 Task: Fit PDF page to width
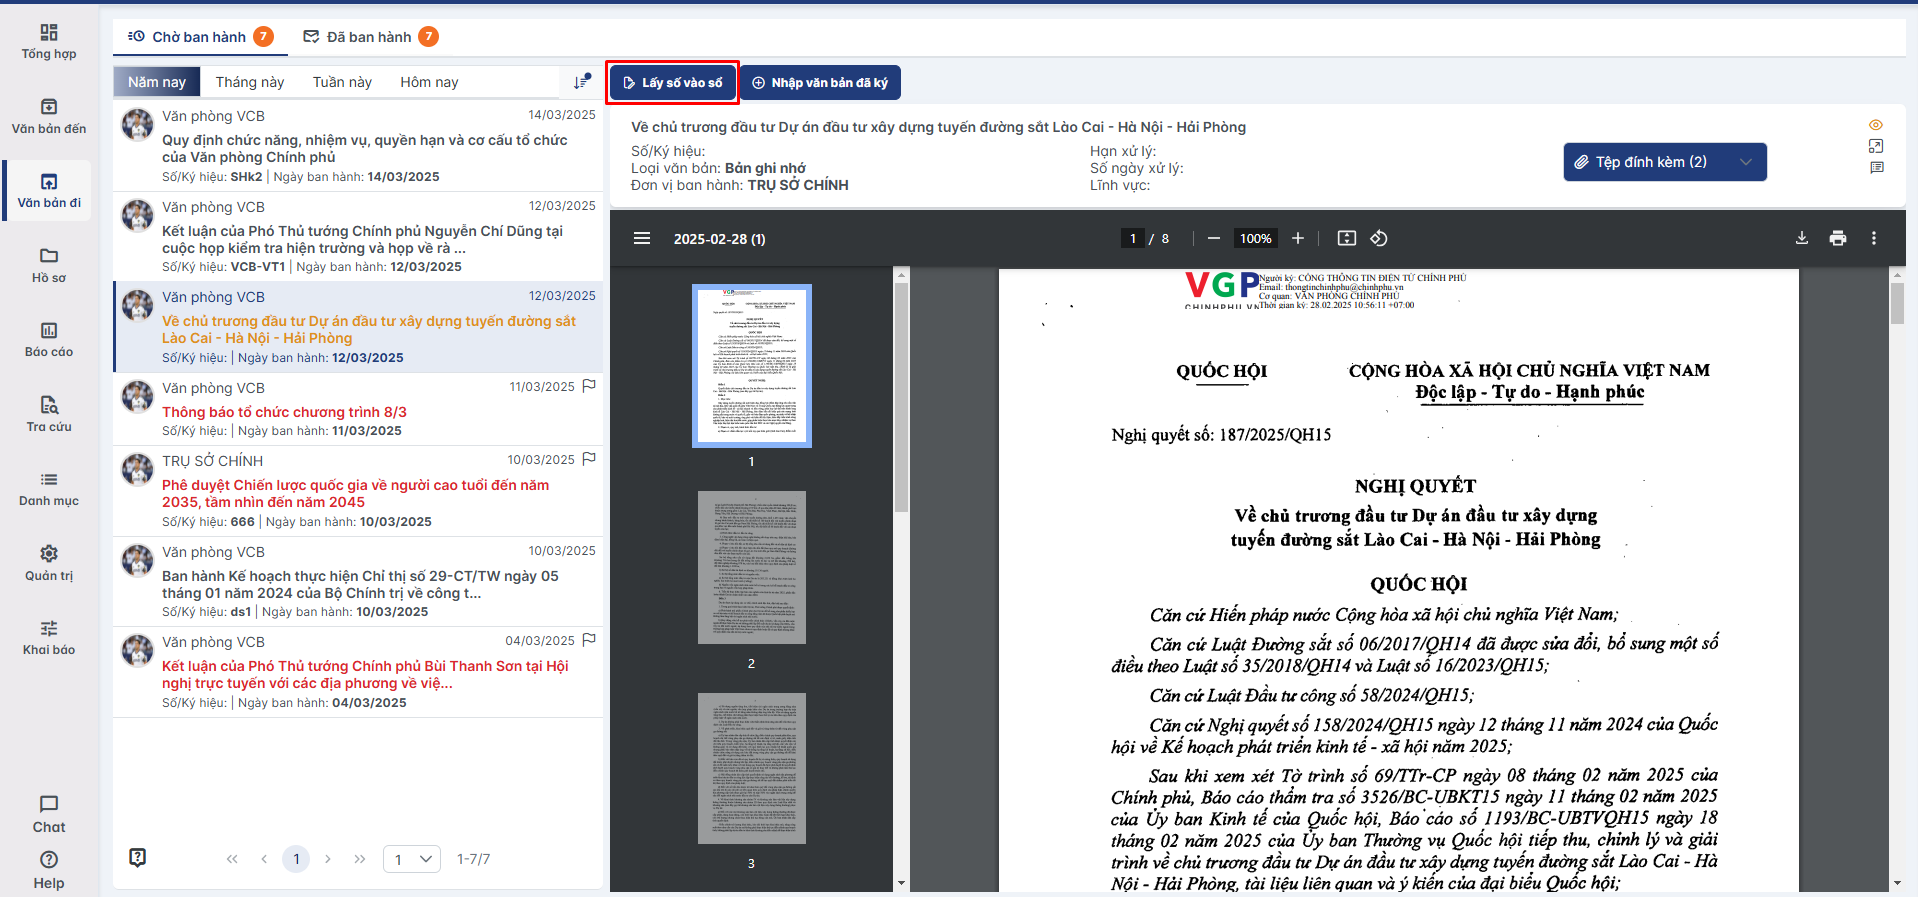tap(1347, 238)
